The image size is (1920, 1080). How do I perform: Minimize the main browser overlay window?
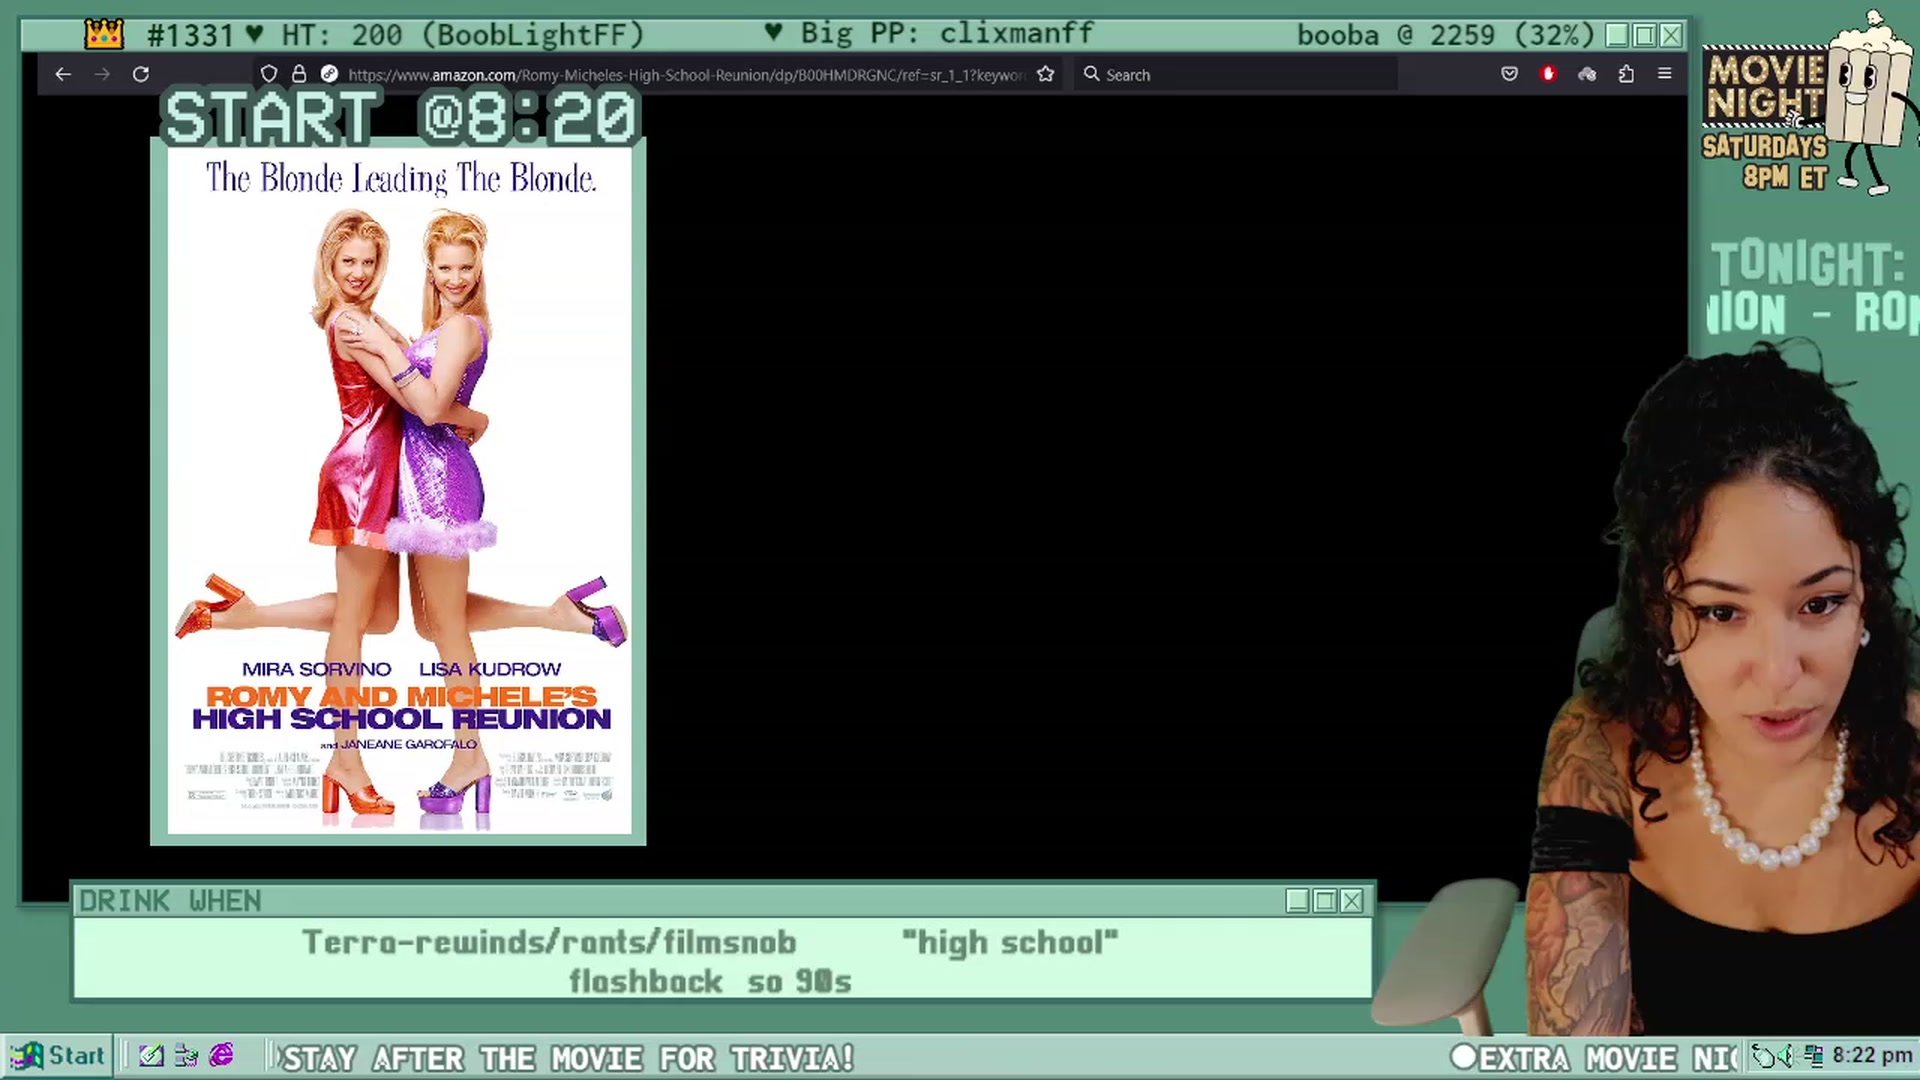(1617, 36)
